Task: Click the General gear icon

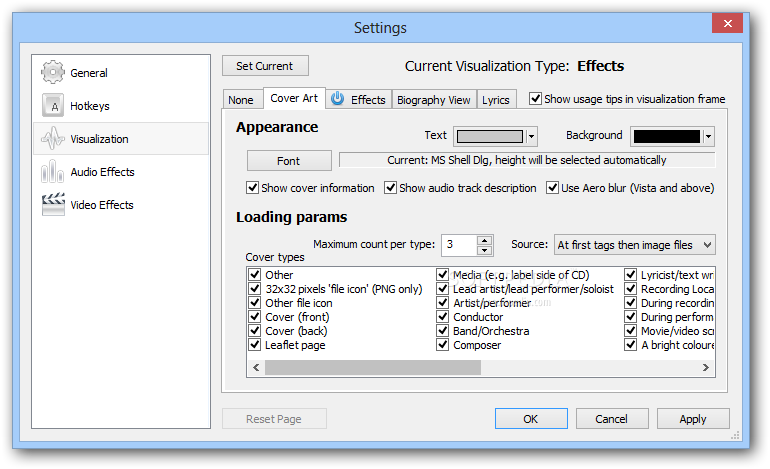Action: pos(53,73)
